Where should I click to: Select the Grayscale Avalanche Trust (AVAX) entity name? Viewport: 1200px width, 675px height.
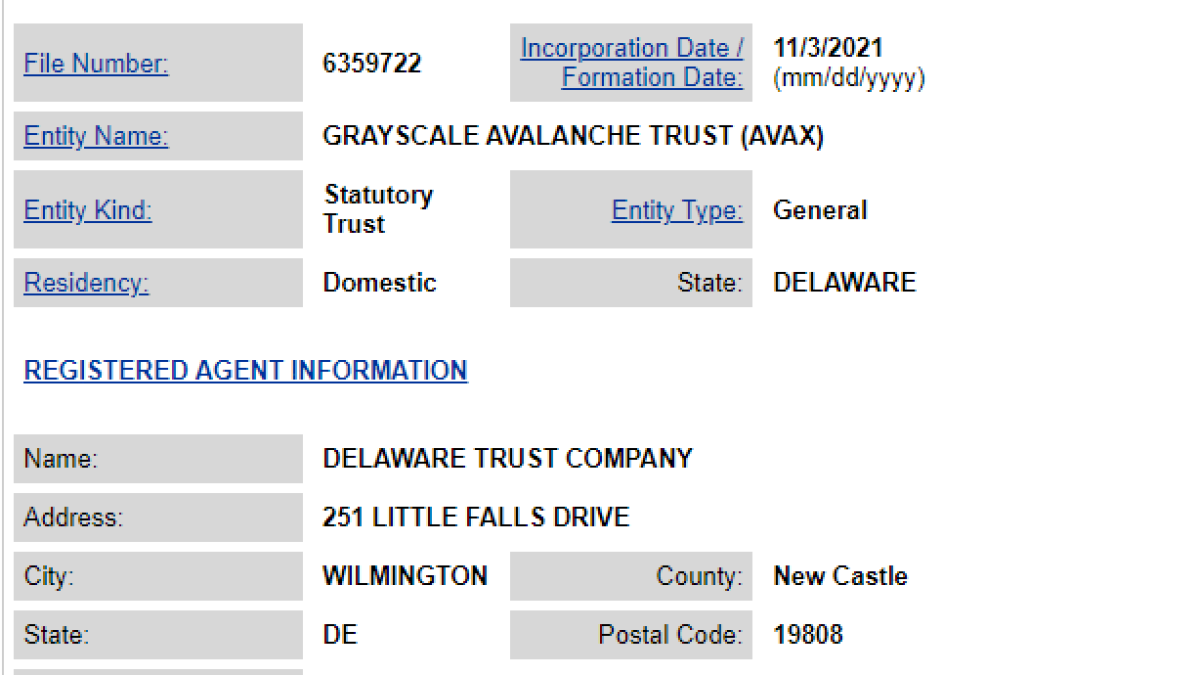573,136
